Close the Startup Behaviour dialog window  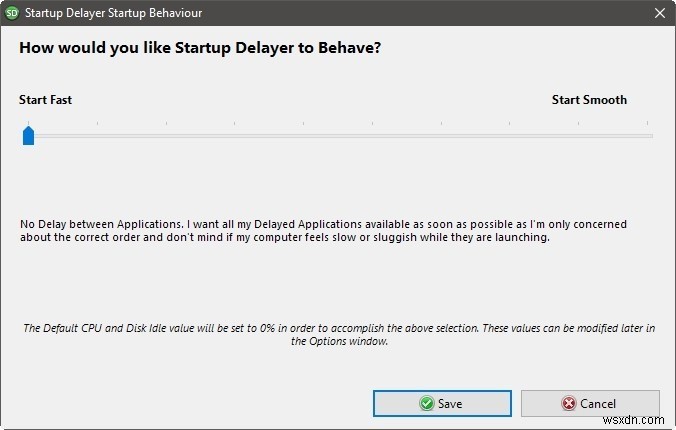(658, 13)
